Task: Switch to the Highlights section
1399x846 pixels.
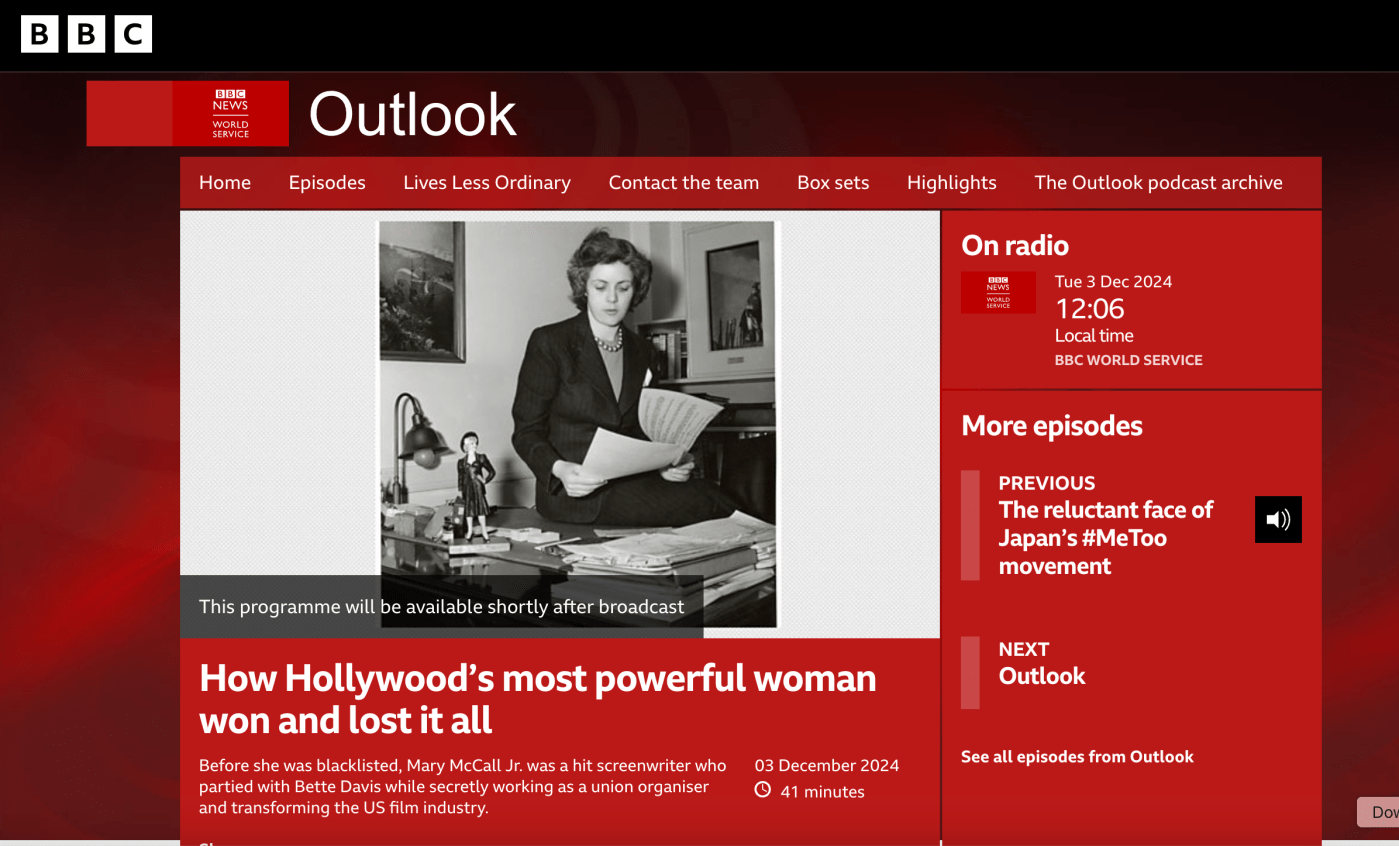Action: [x=951, y=183]
